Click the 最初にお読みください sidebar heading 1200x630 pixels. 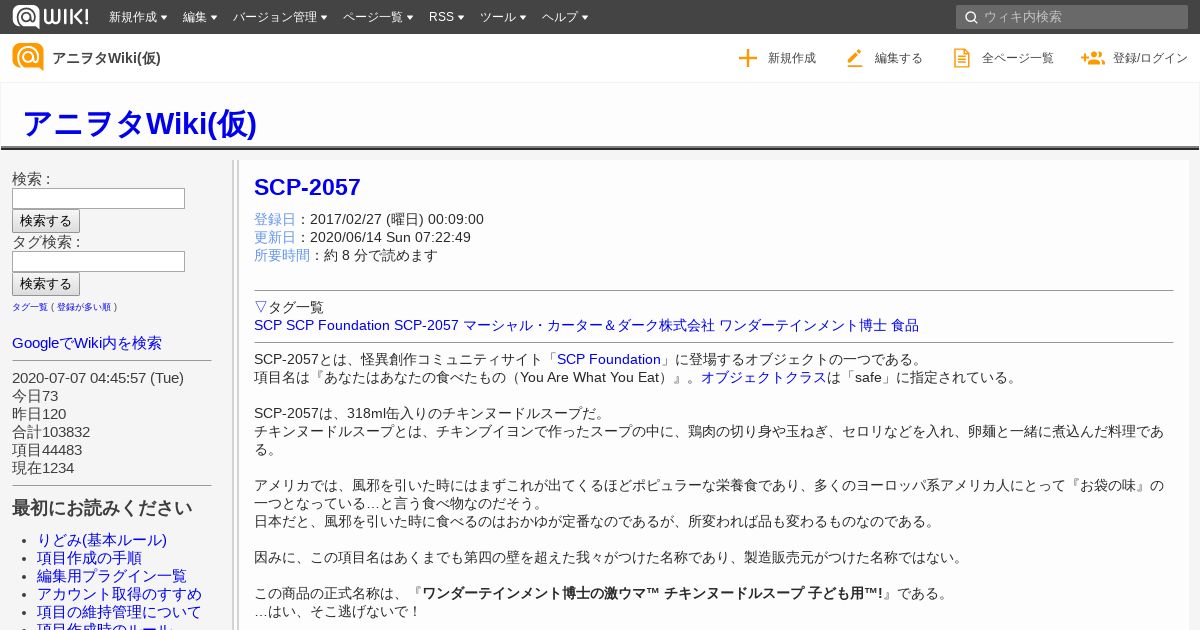102,508
